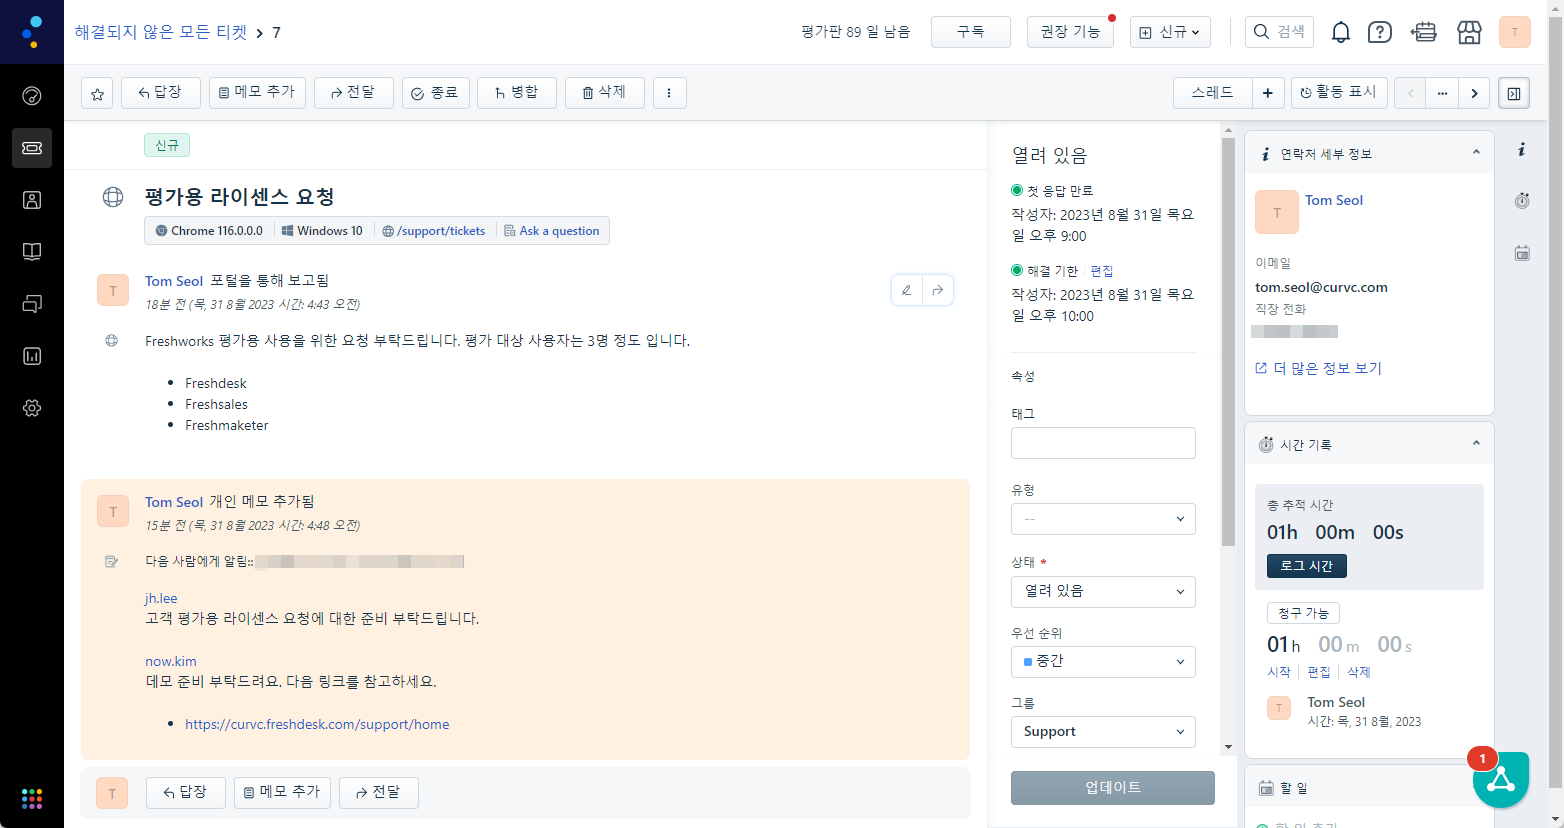The height and width of the screenshot is (828, 1564).
Task: Click 삭제 under the time entry
Action: pyautogui.click(x=1359, y=672)
